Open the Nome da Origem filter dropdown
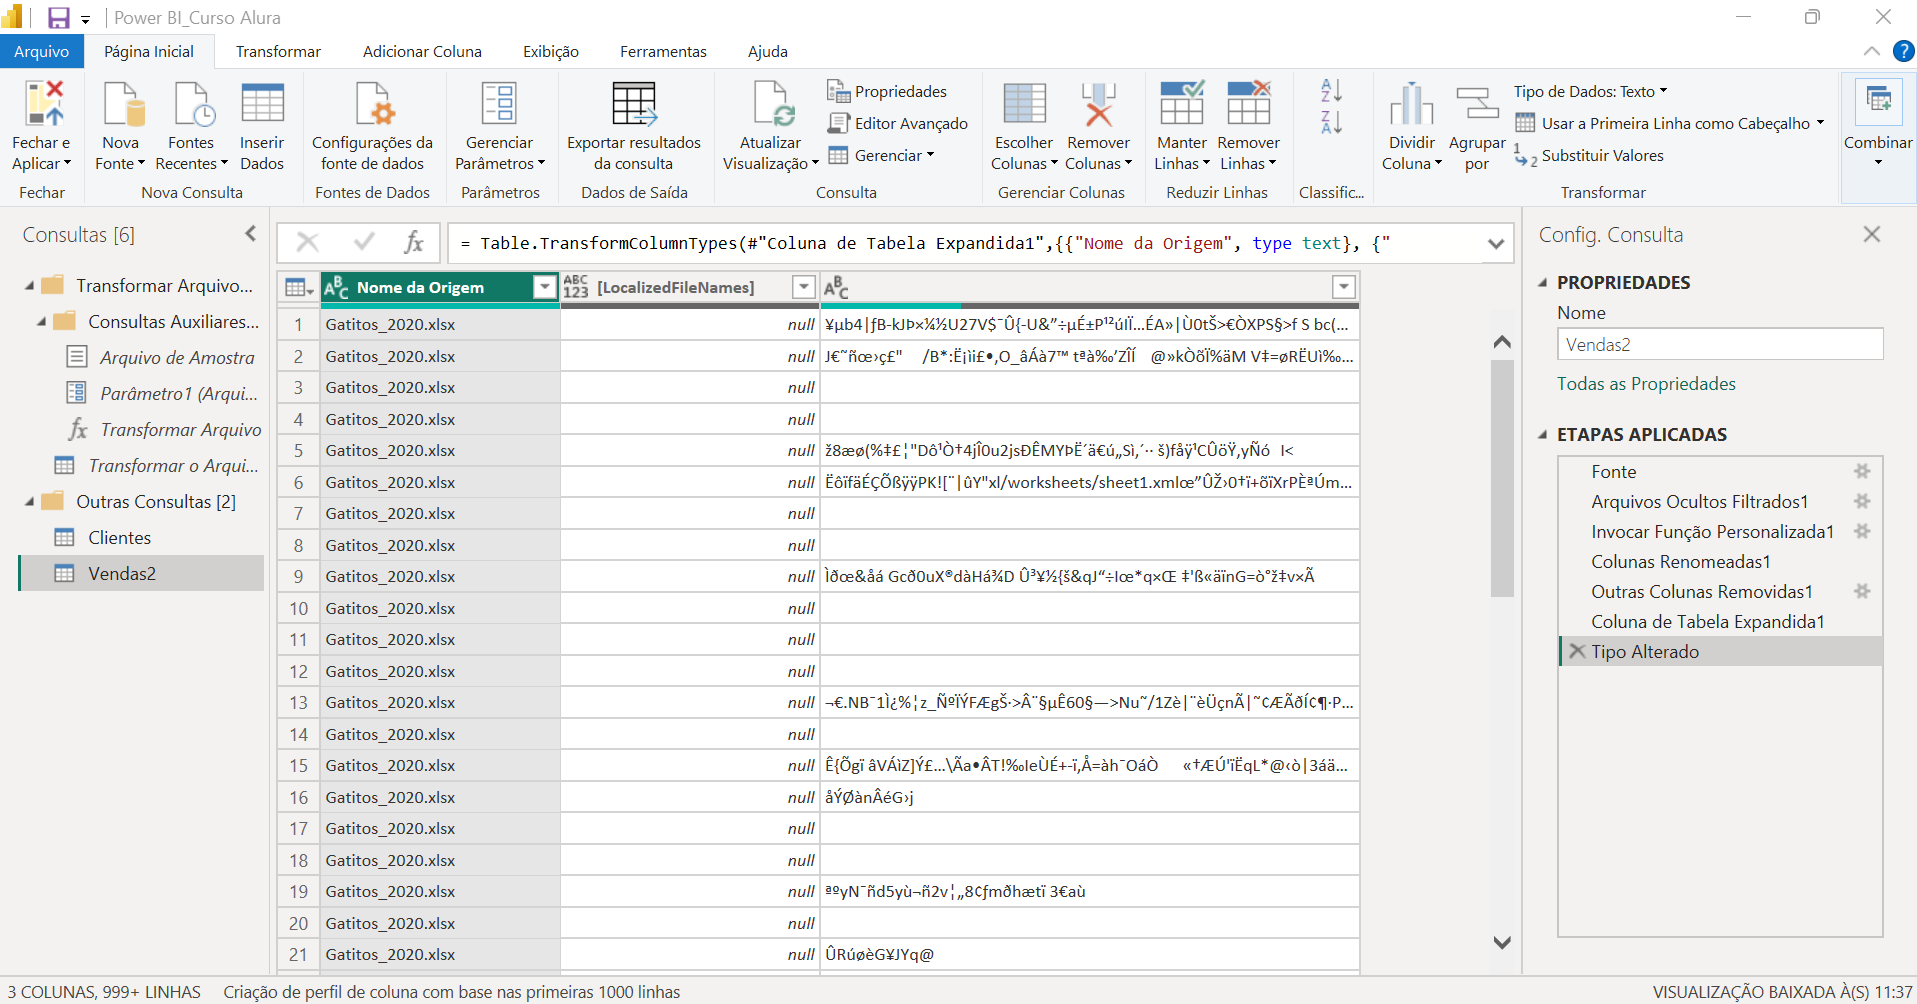Screen dimensions: 1917x1004 point(544,287)
